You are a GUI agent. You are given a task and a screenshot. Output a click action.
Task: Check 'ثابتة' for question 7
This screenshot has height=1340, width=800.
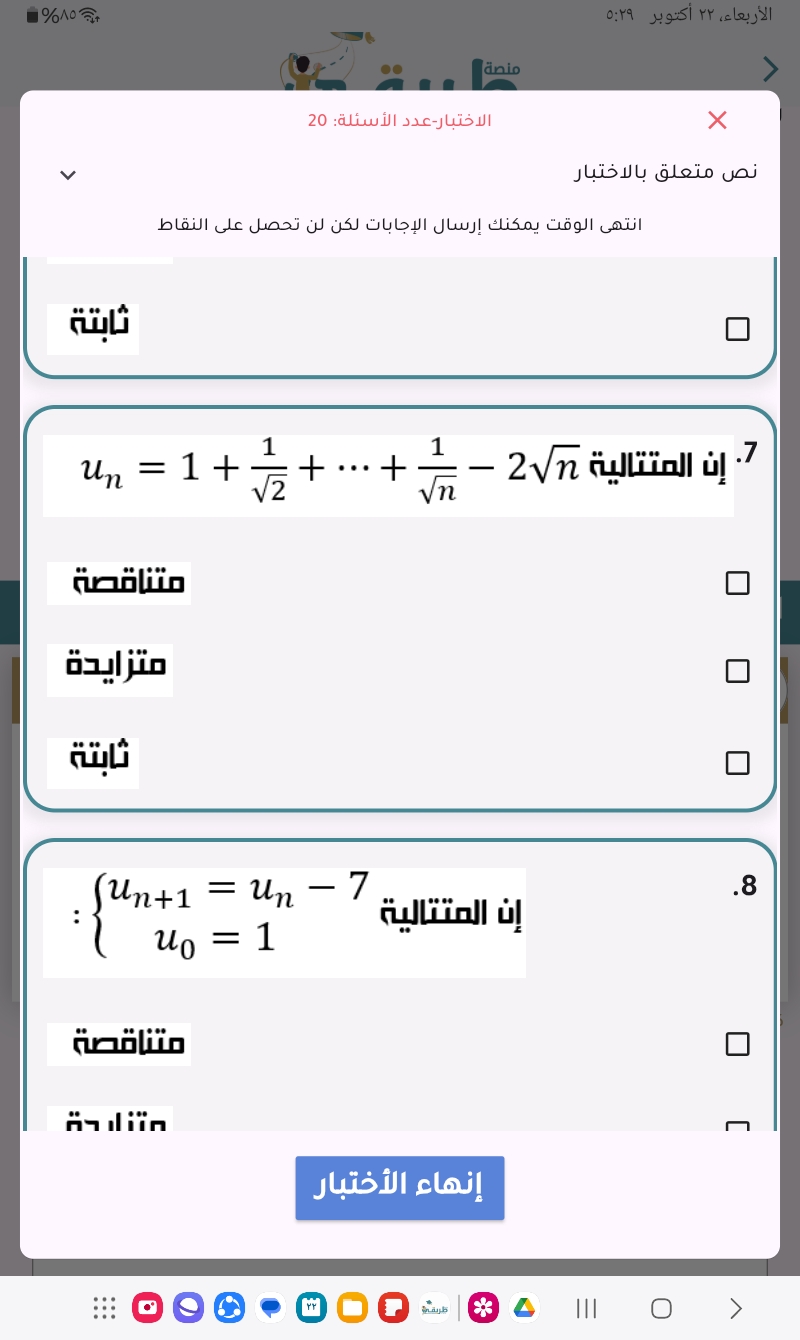click(x=737, y=763)
